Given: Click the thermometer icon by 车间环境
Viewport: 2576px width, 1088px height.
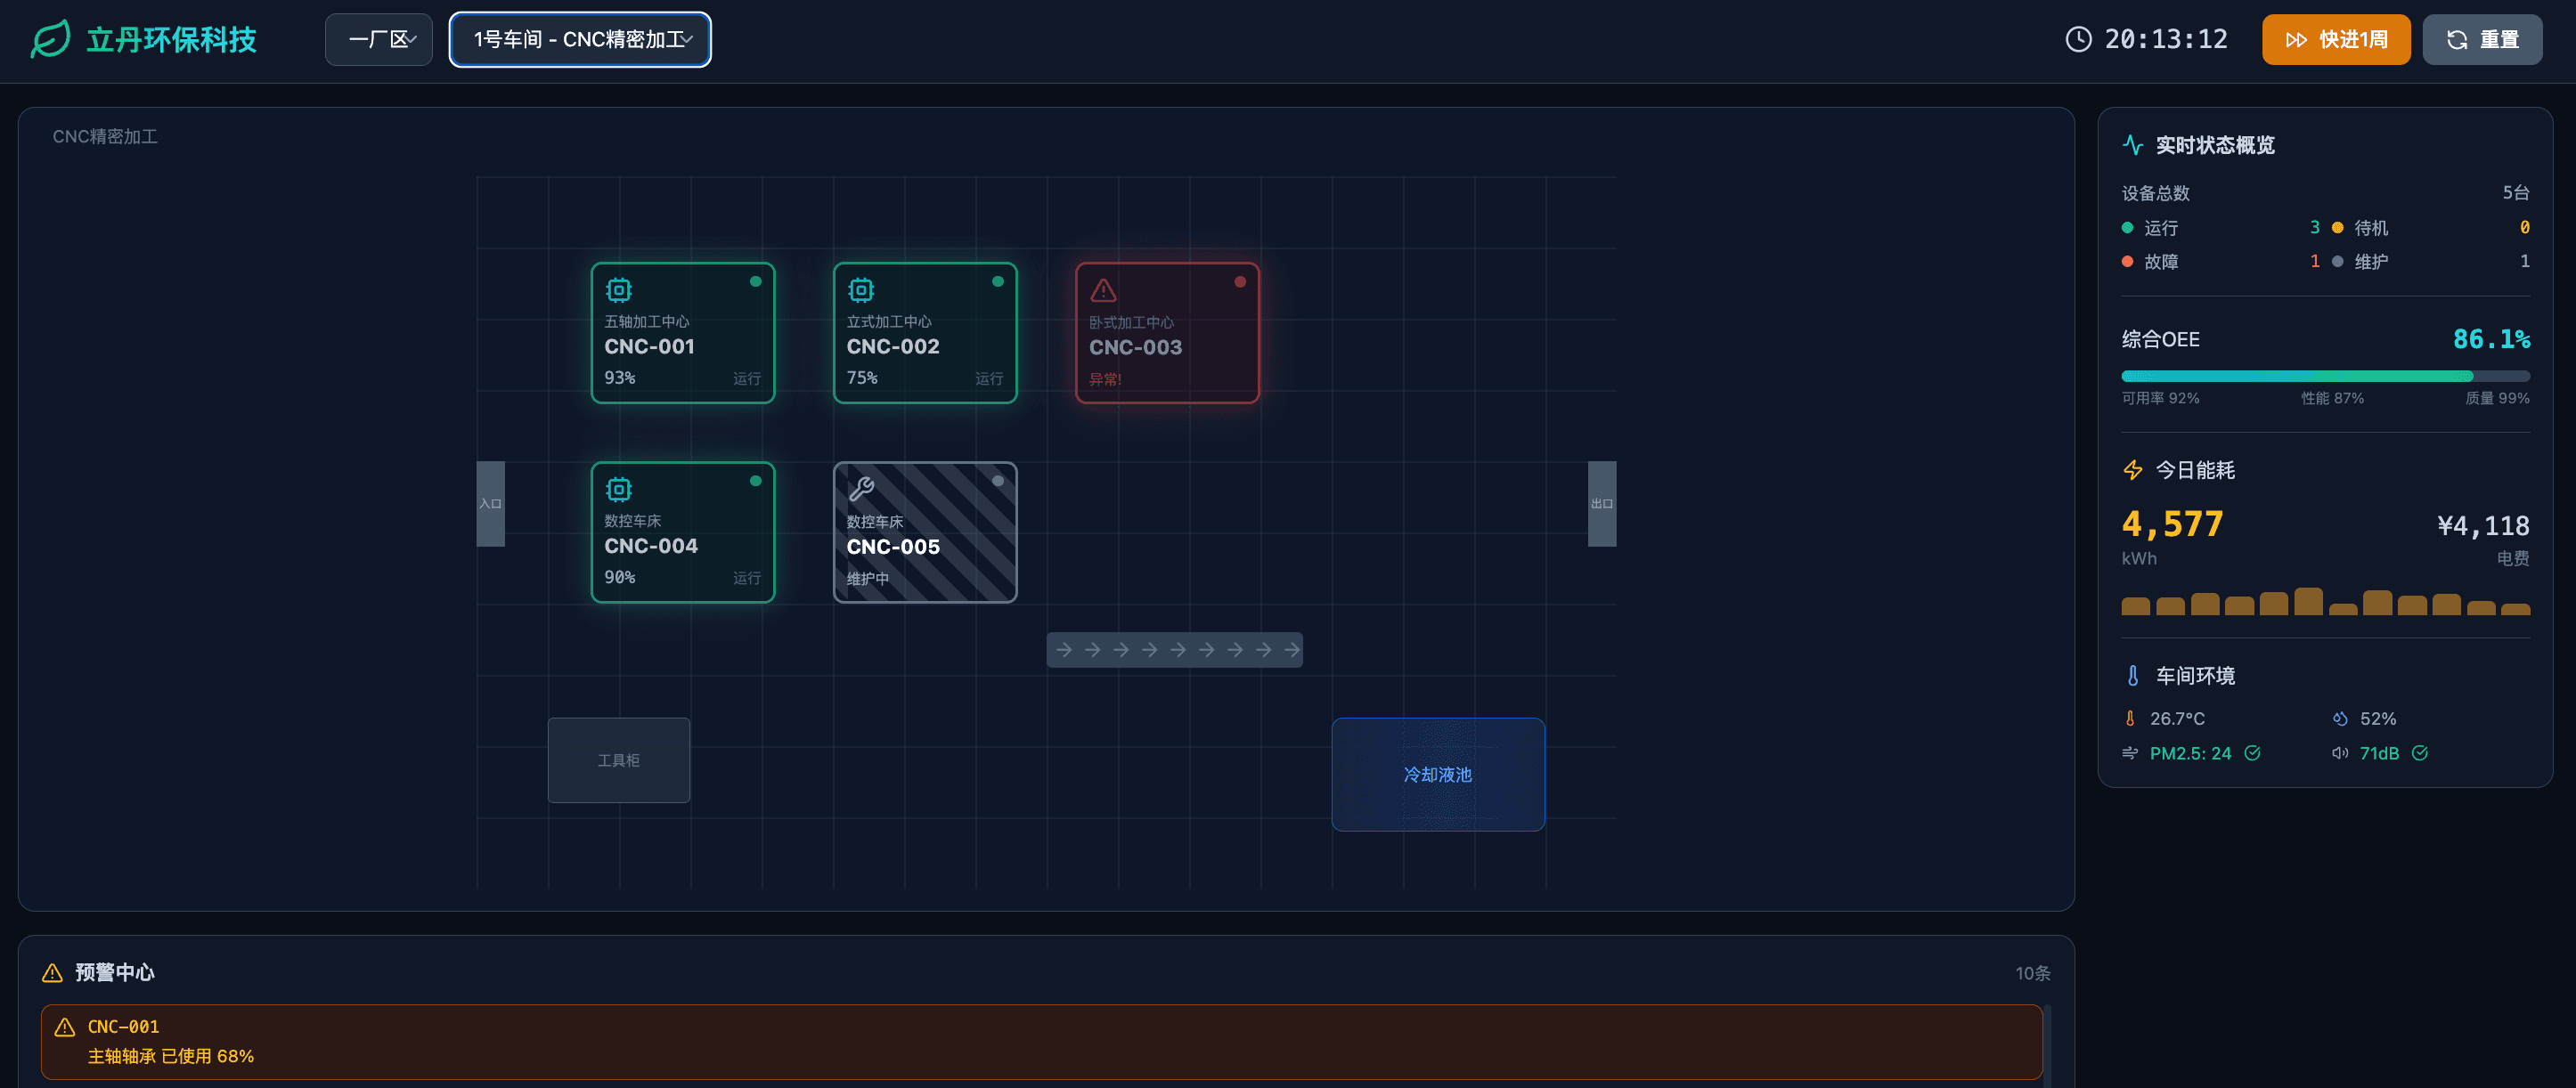Looking at the screenshot, I should click(2132, 676).
